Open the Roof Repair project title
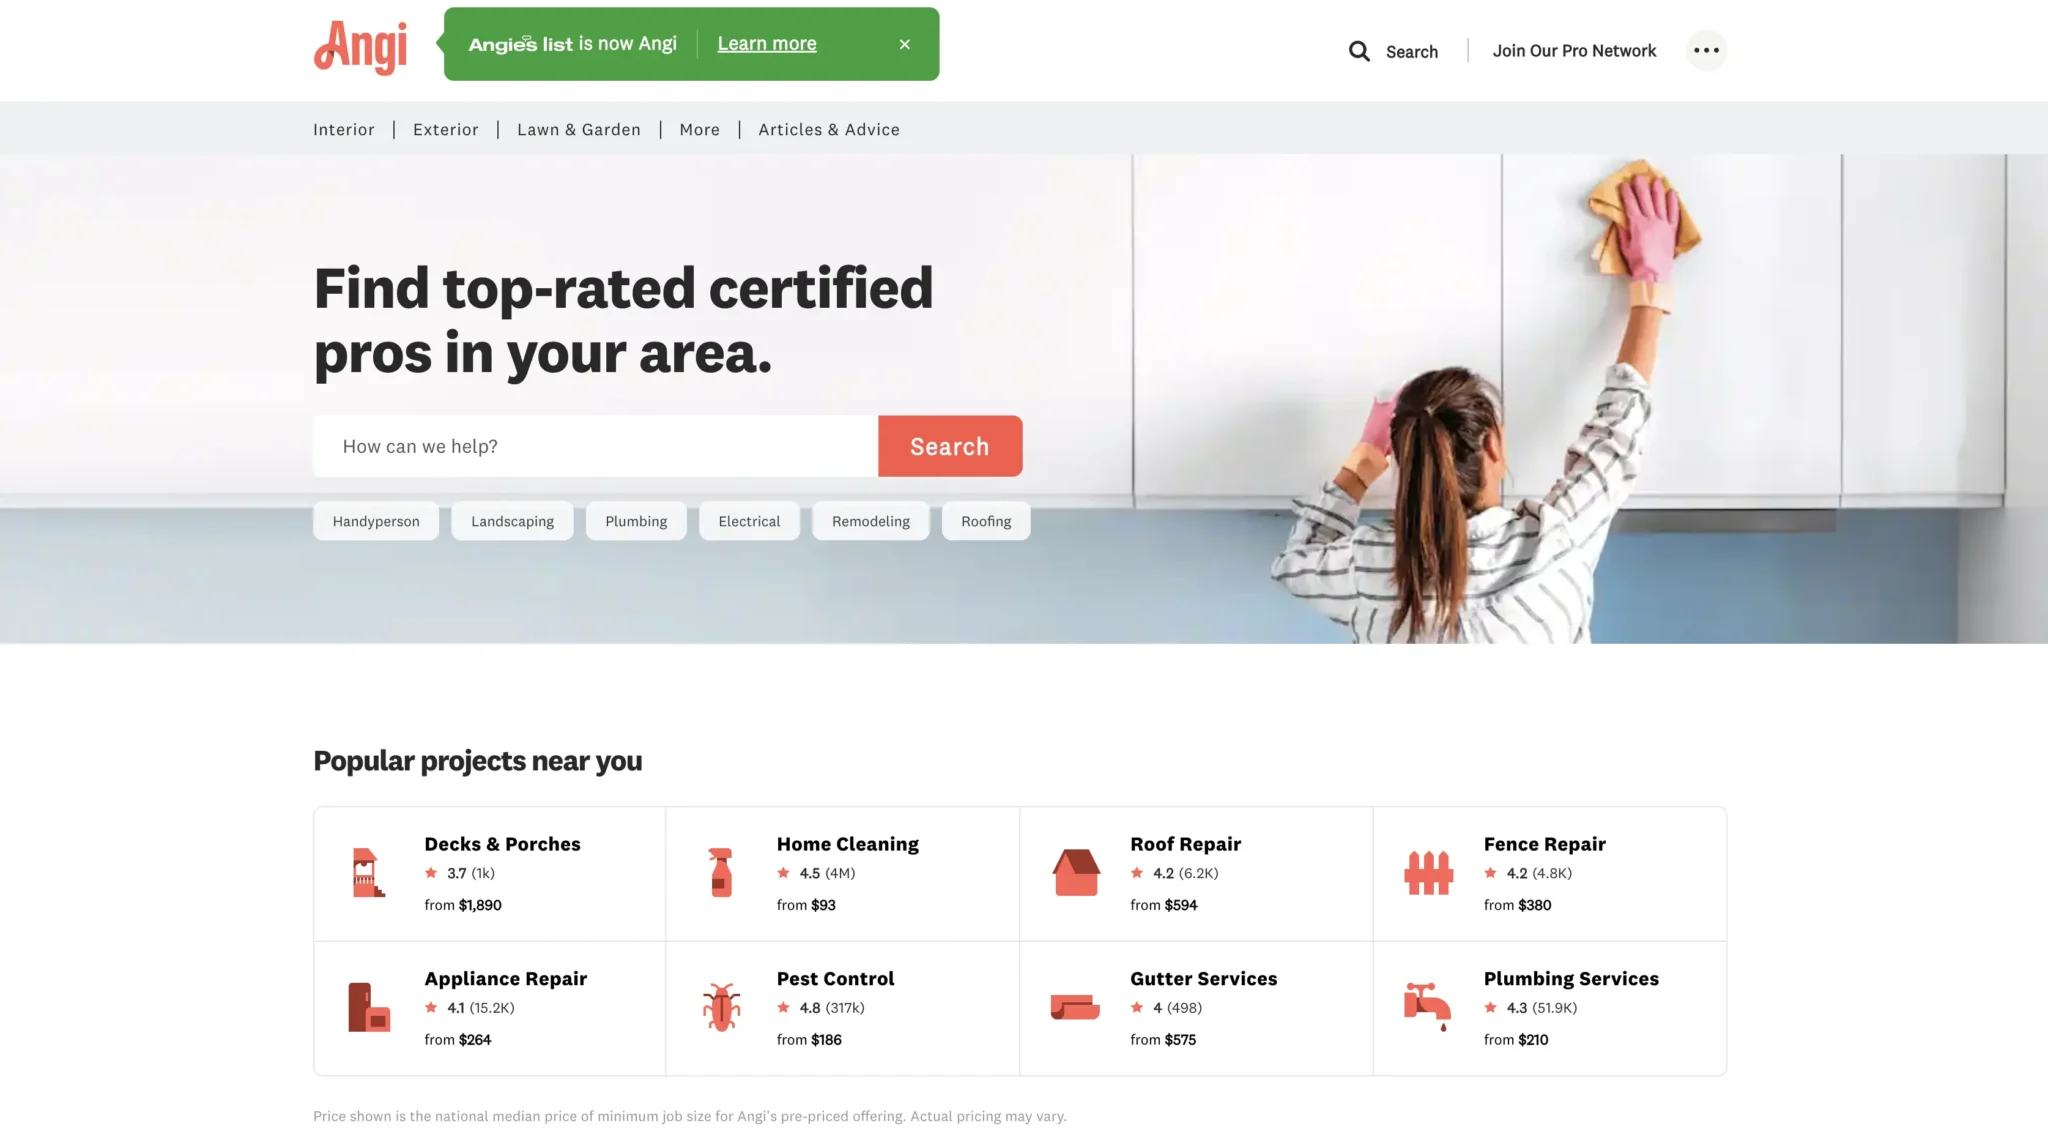 (x=1186, y=844)
